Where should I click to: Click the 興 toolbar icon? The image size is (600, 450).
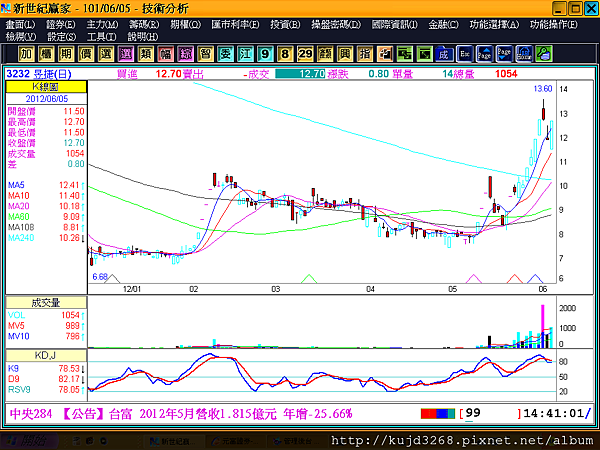[x=344, y=54]
